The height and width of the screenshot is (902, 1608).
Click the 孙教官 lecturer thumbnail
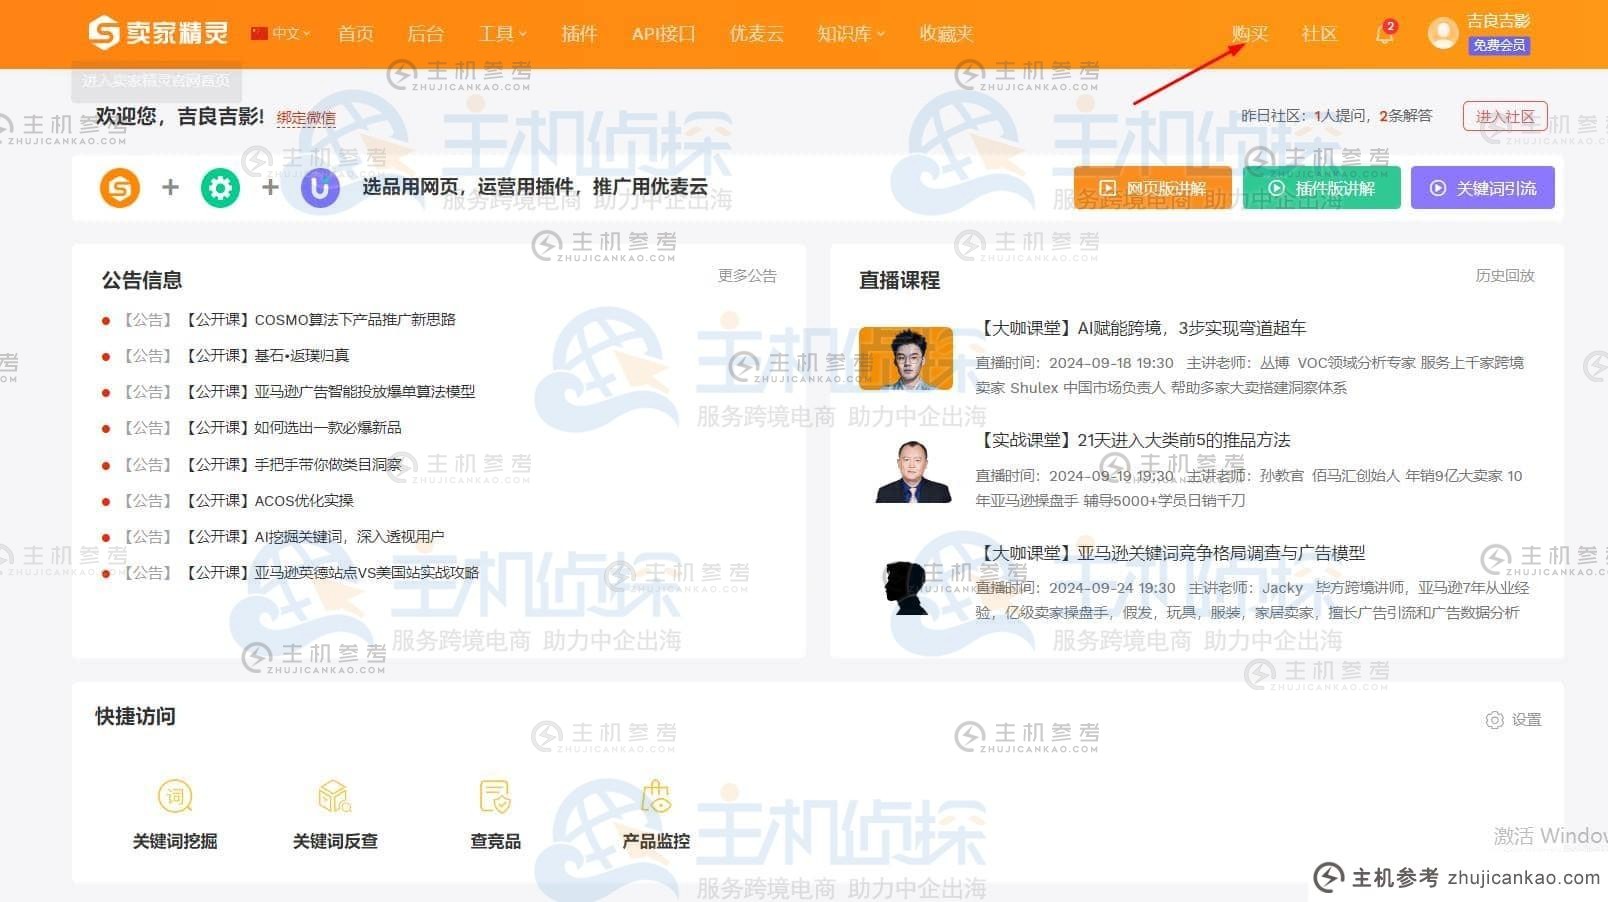911,471
